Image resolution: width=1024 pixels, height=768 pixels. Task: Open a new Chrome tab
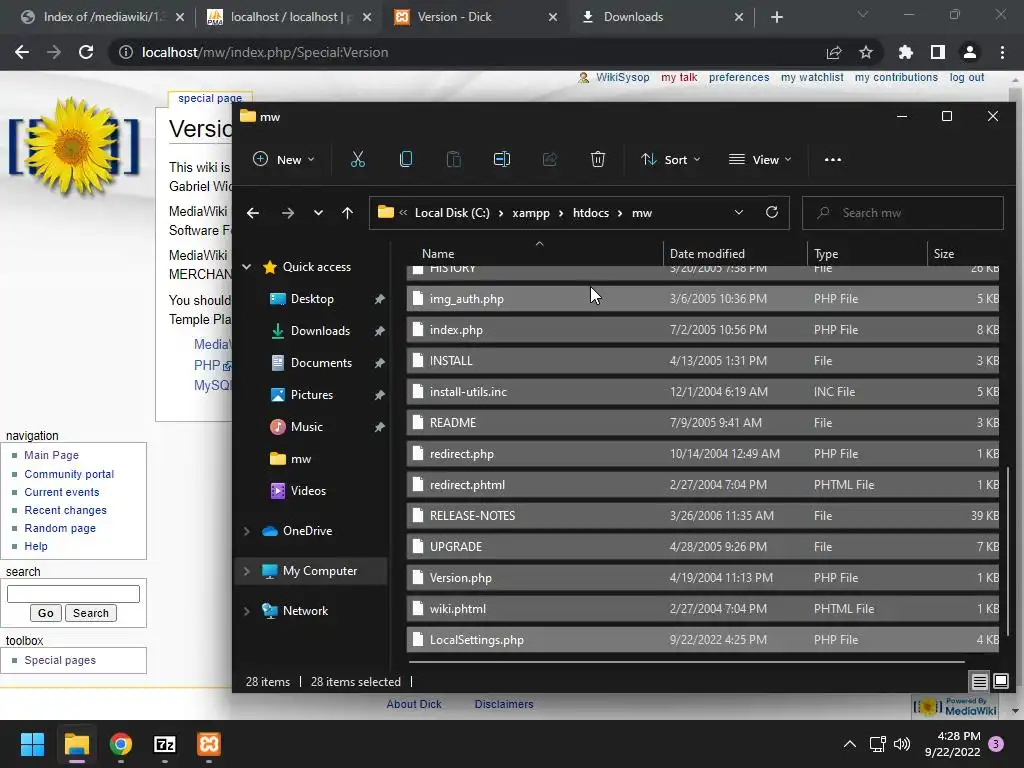(776, 17)
